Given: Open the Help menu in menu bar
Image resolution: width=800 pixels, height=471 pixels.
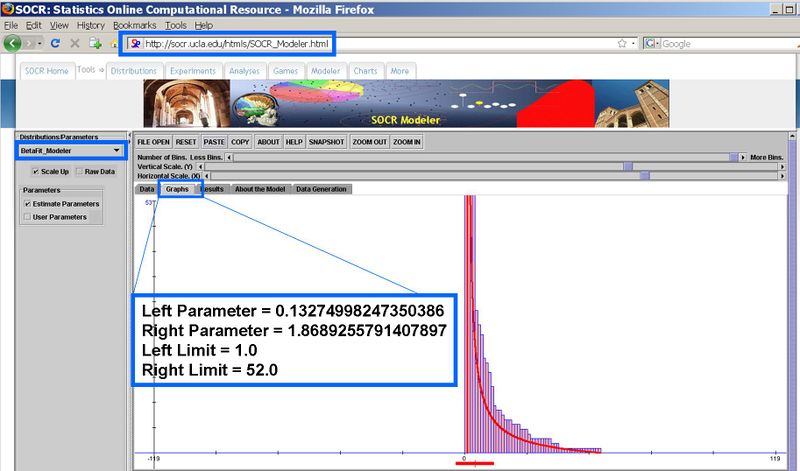Looking at the screenshot, I should 204,25.
